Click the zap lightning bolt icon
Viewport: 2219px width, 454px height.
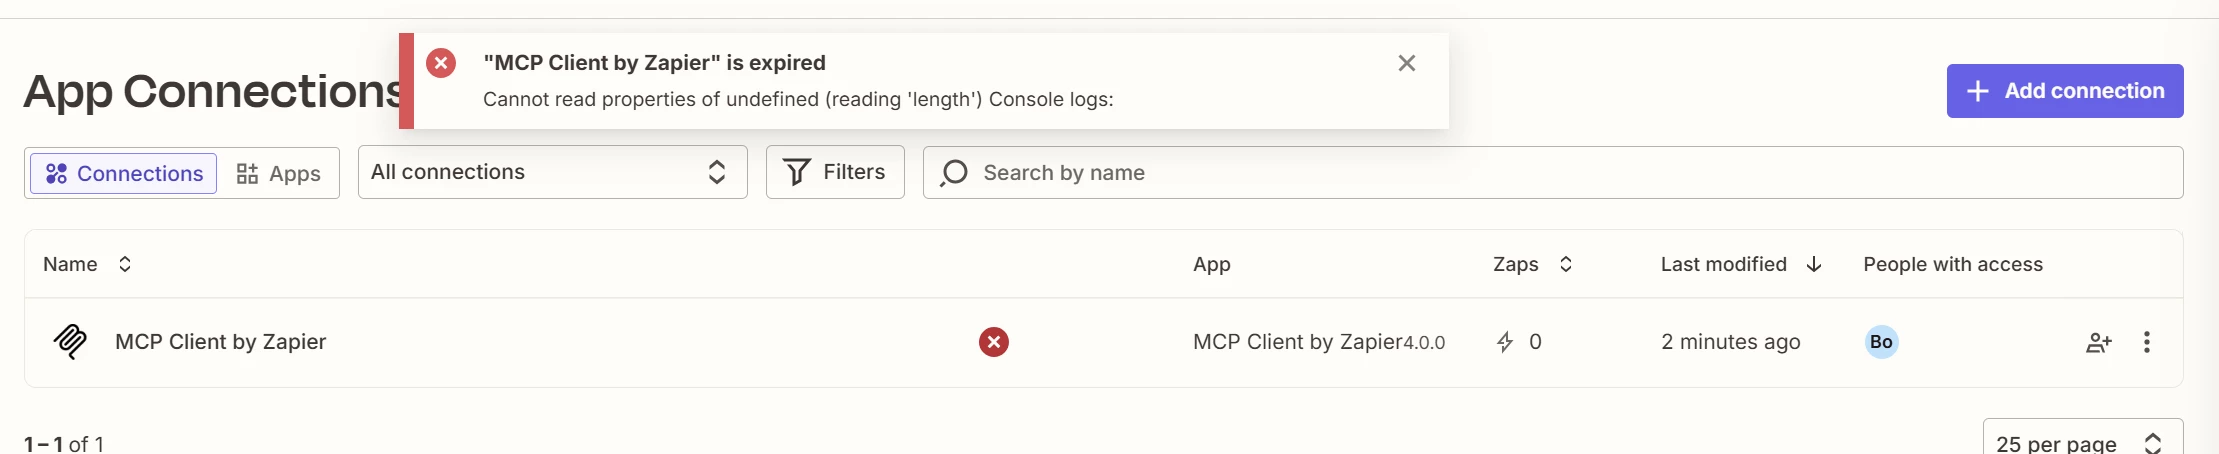(x=1504, y=342)
